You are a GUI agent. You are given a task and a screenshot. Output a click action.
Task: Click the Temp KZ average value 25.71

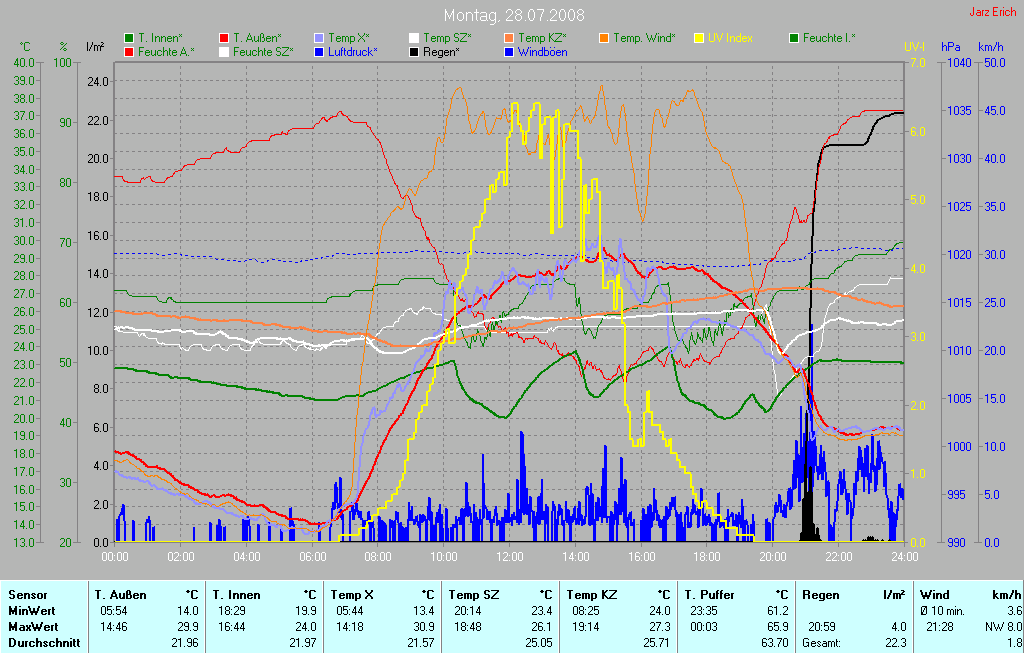point(657,643)
